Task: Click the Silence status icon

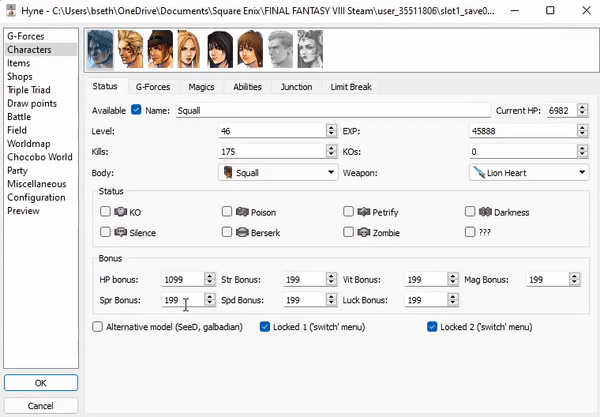Action: [x=121, y=232]
